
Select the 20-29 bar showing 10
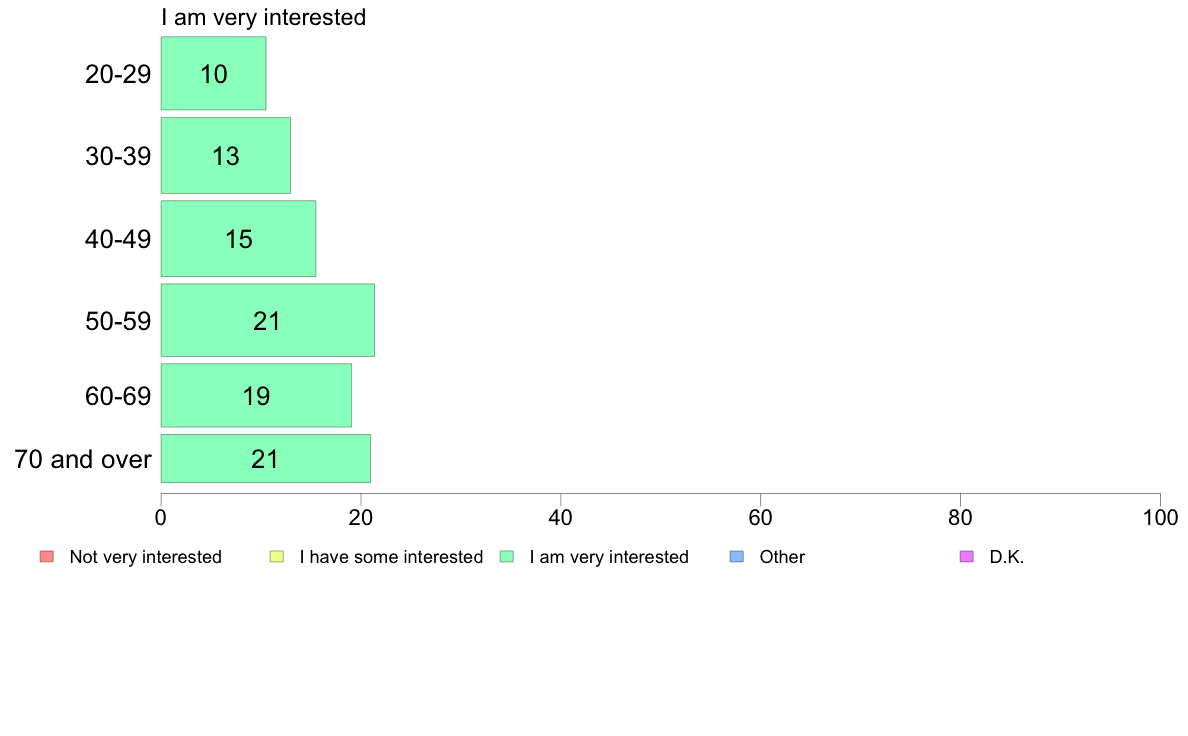point(213,74)
